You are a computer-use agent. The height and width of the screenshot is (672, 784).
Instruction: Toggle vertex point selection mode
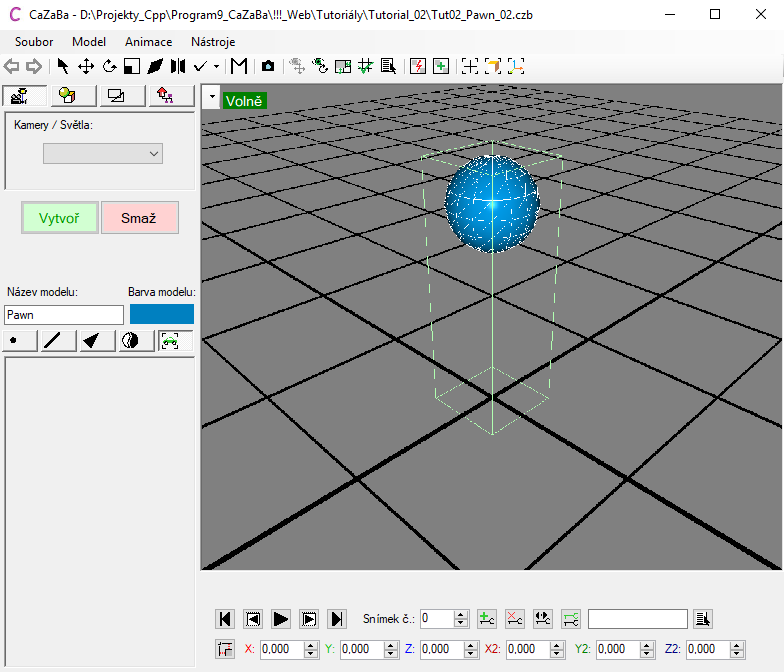(20, 341)
